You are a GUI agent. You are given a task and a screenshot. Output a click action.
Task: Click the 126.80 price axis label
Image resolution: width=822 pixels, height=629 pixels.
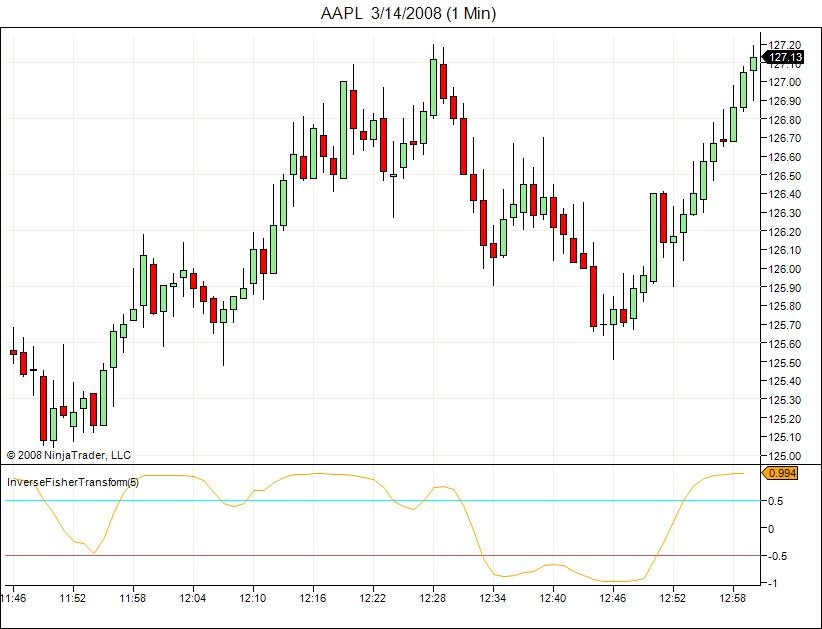[x=784, y=120]
